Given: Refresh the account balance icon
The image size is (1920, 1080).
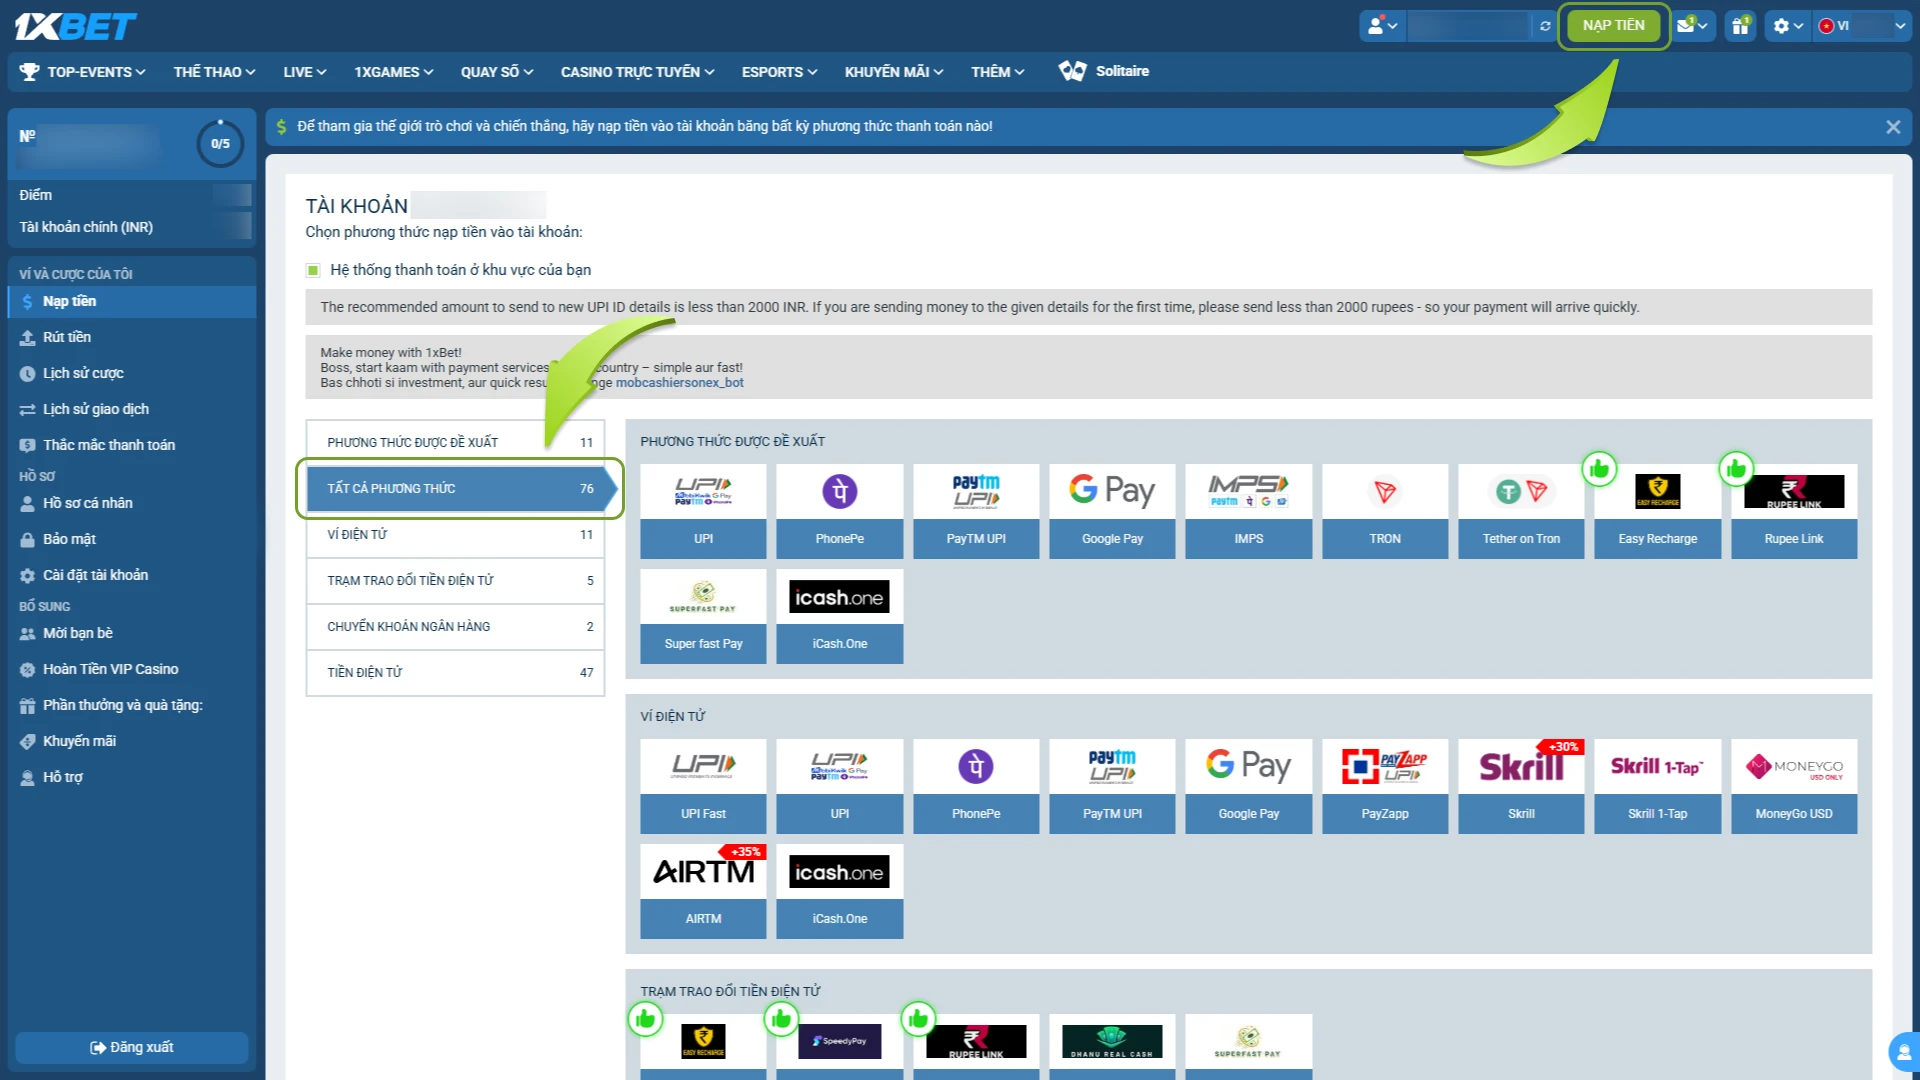Looking at the screenshot, I should (x=1545, y=26).
